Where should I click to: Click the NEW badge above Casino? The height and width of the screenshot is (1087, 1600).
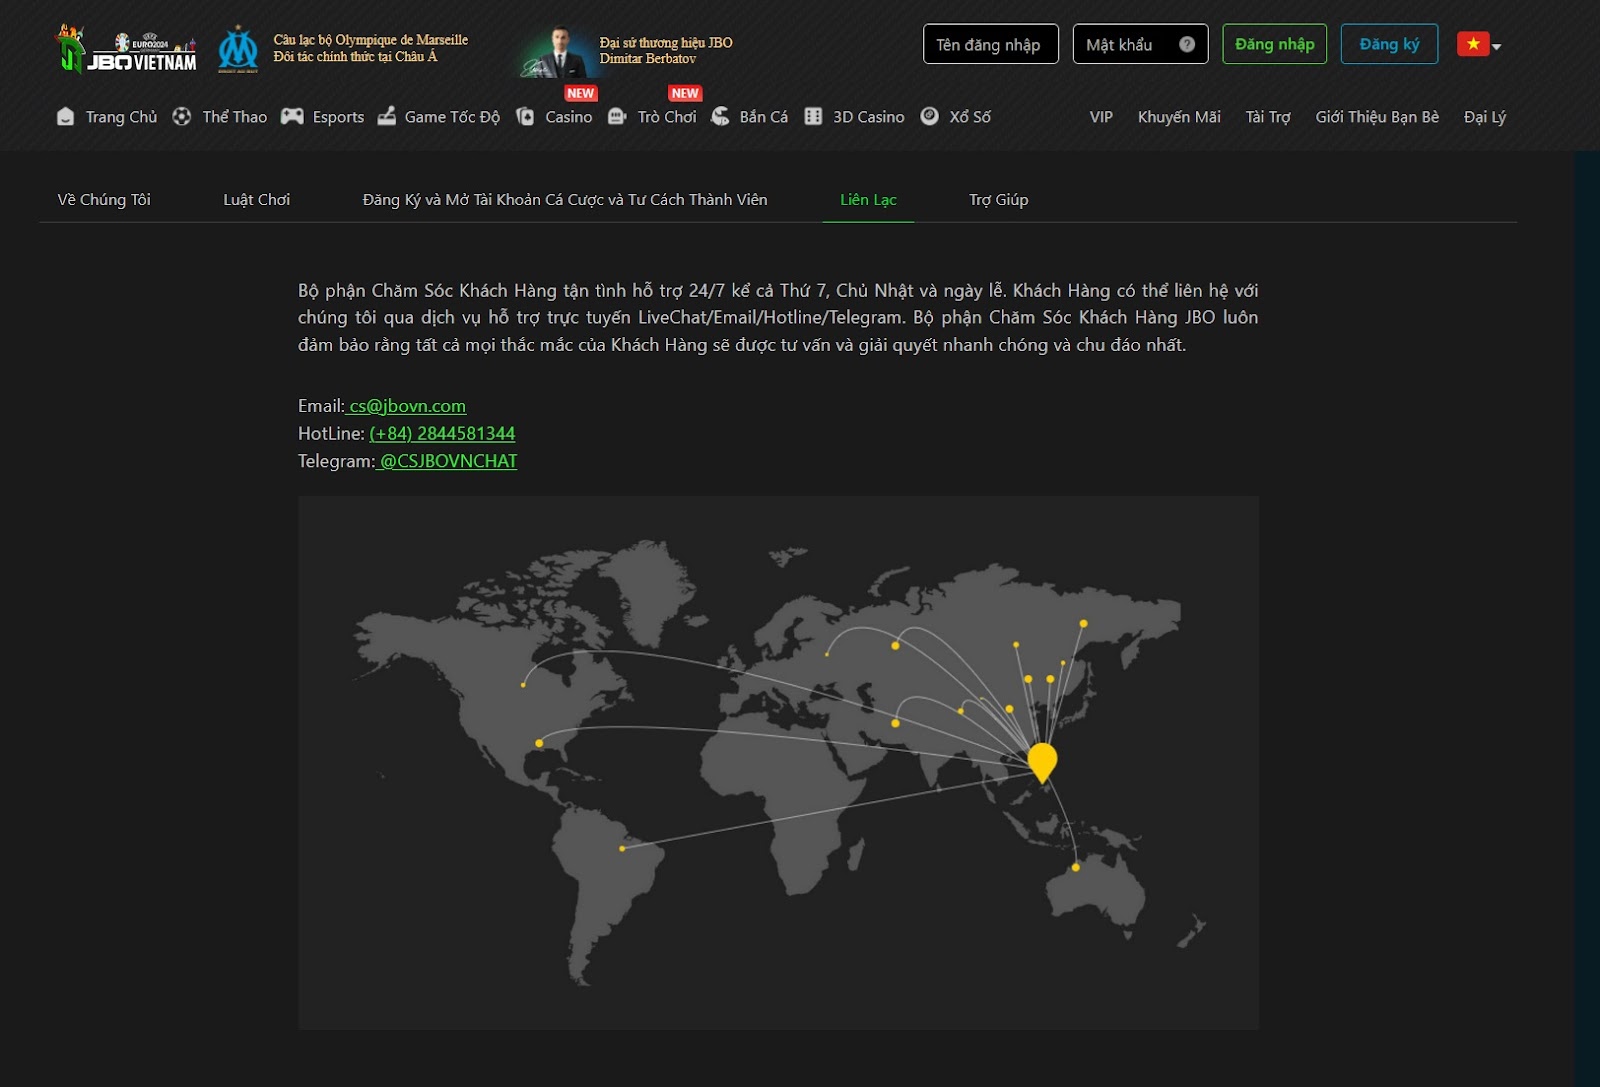coord(580,93)
